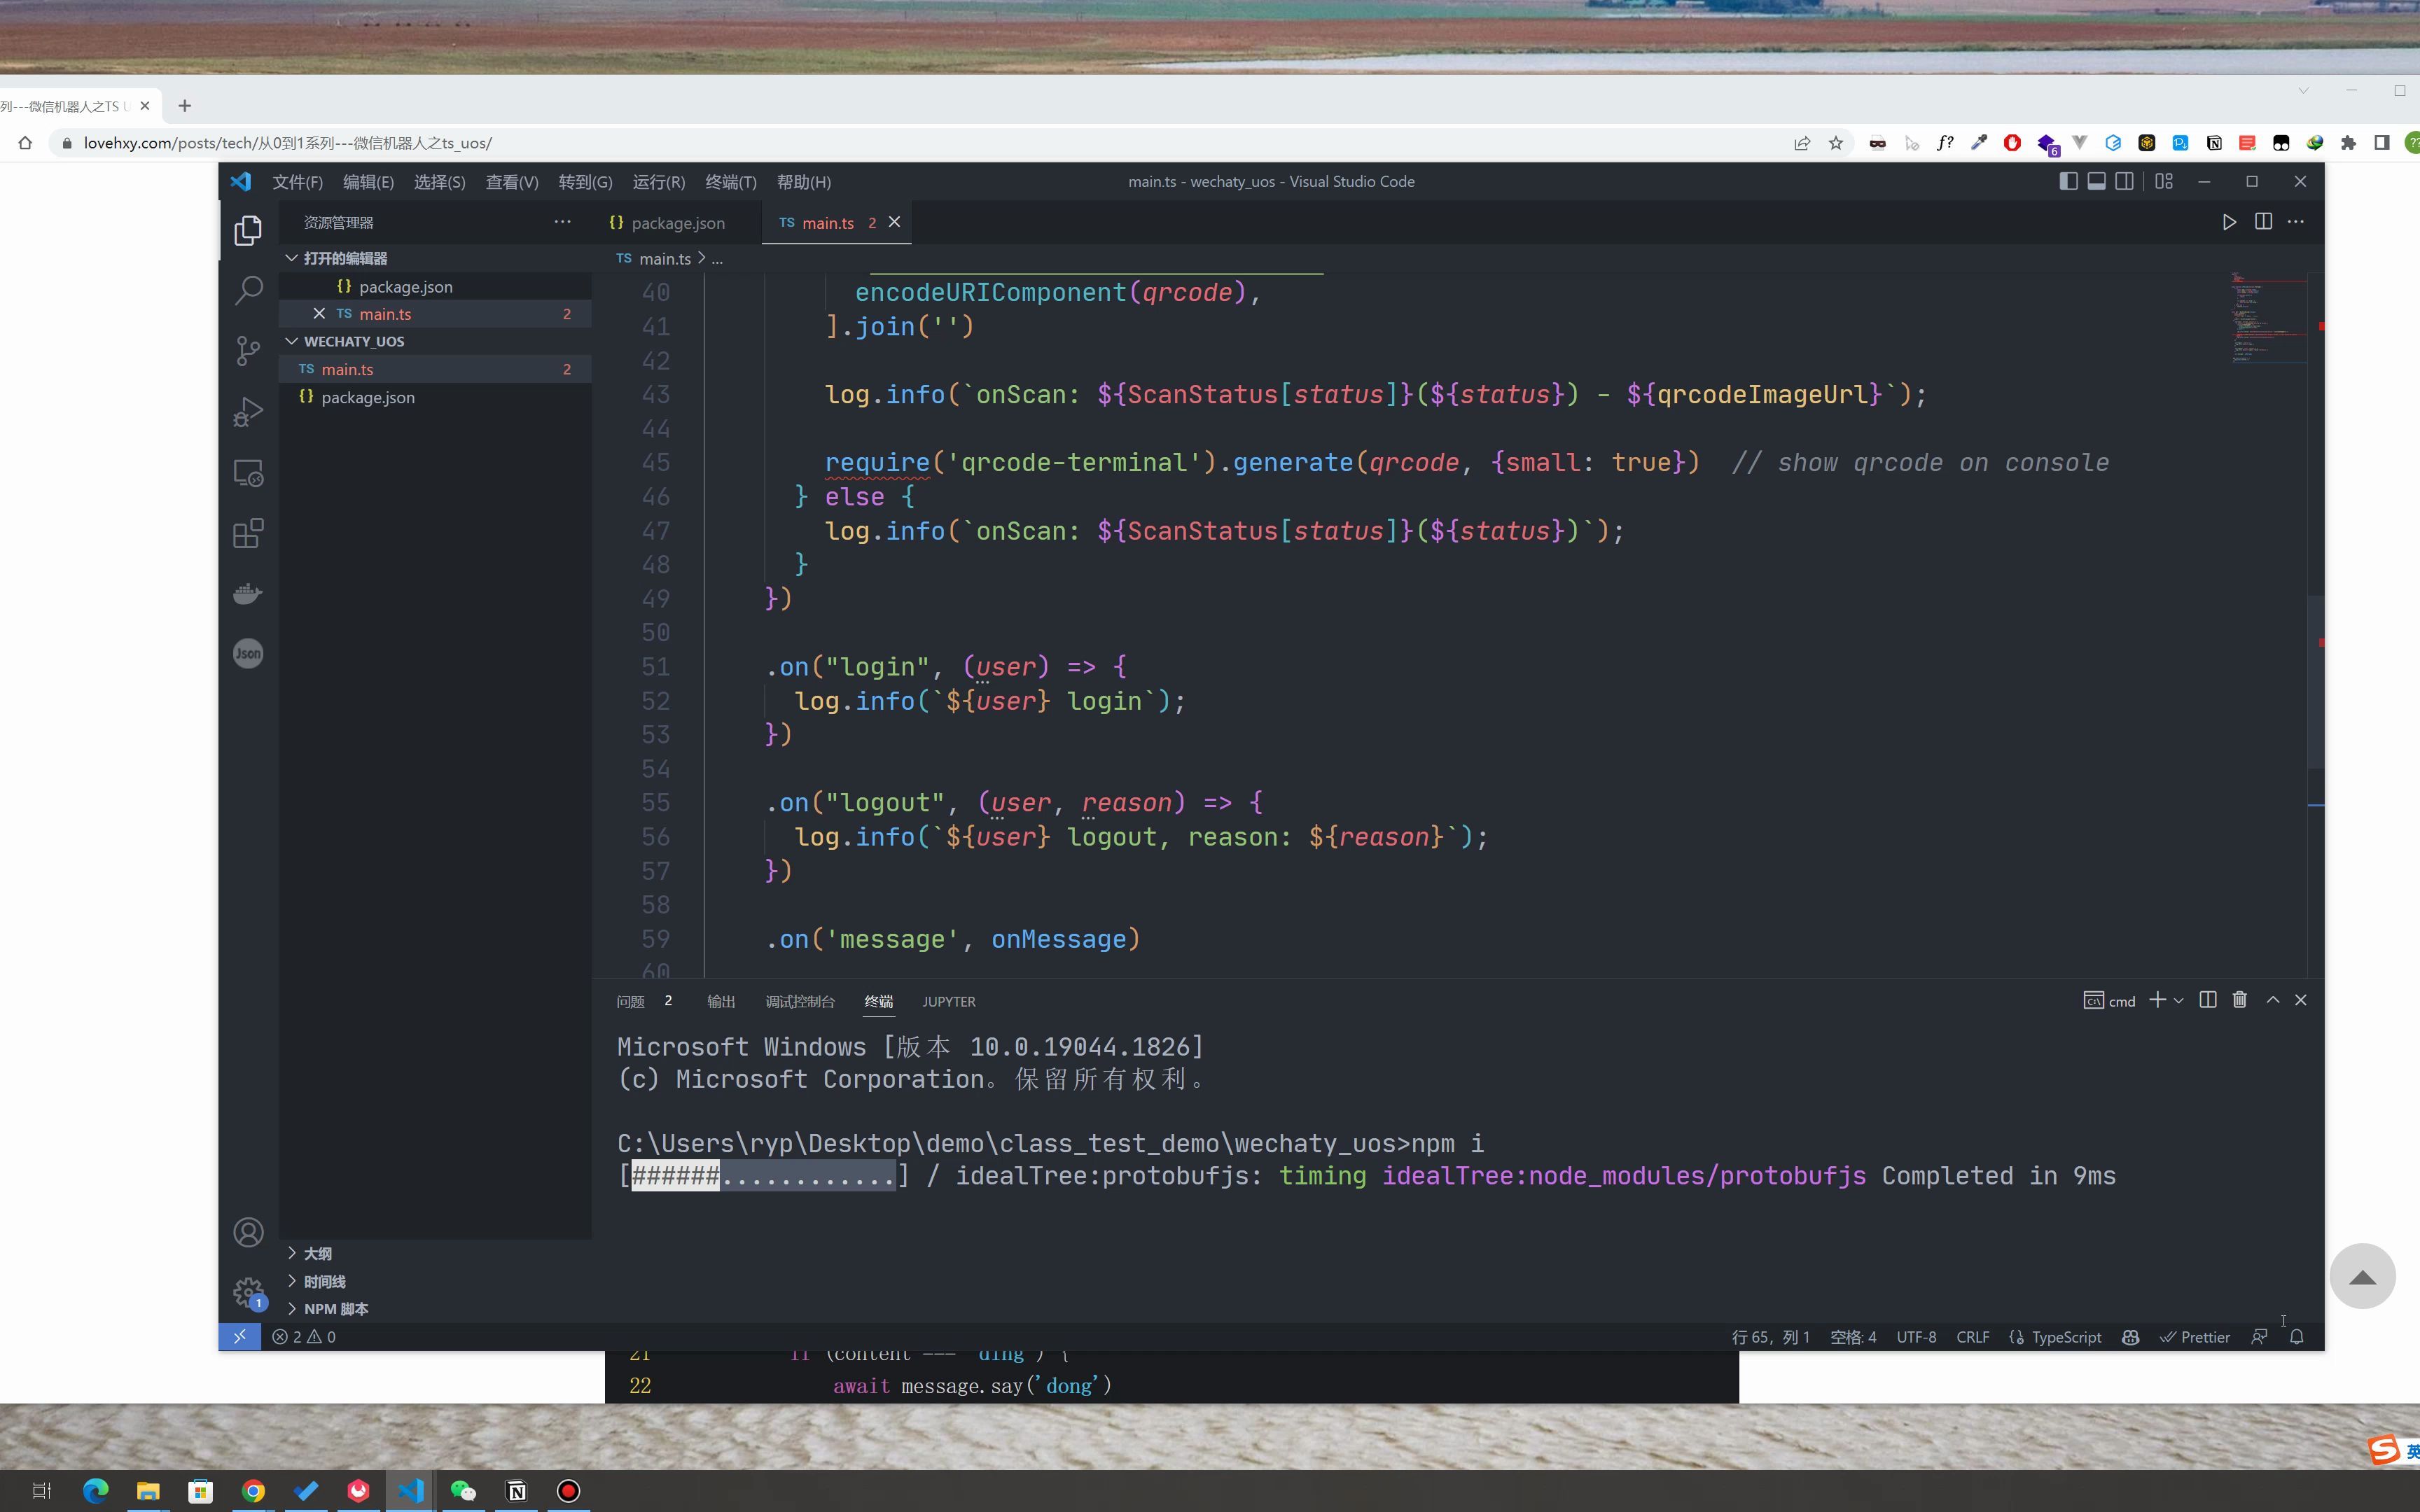Open remote window indicator in status bar
2420x1512 pixels.
coord(240,1337)
